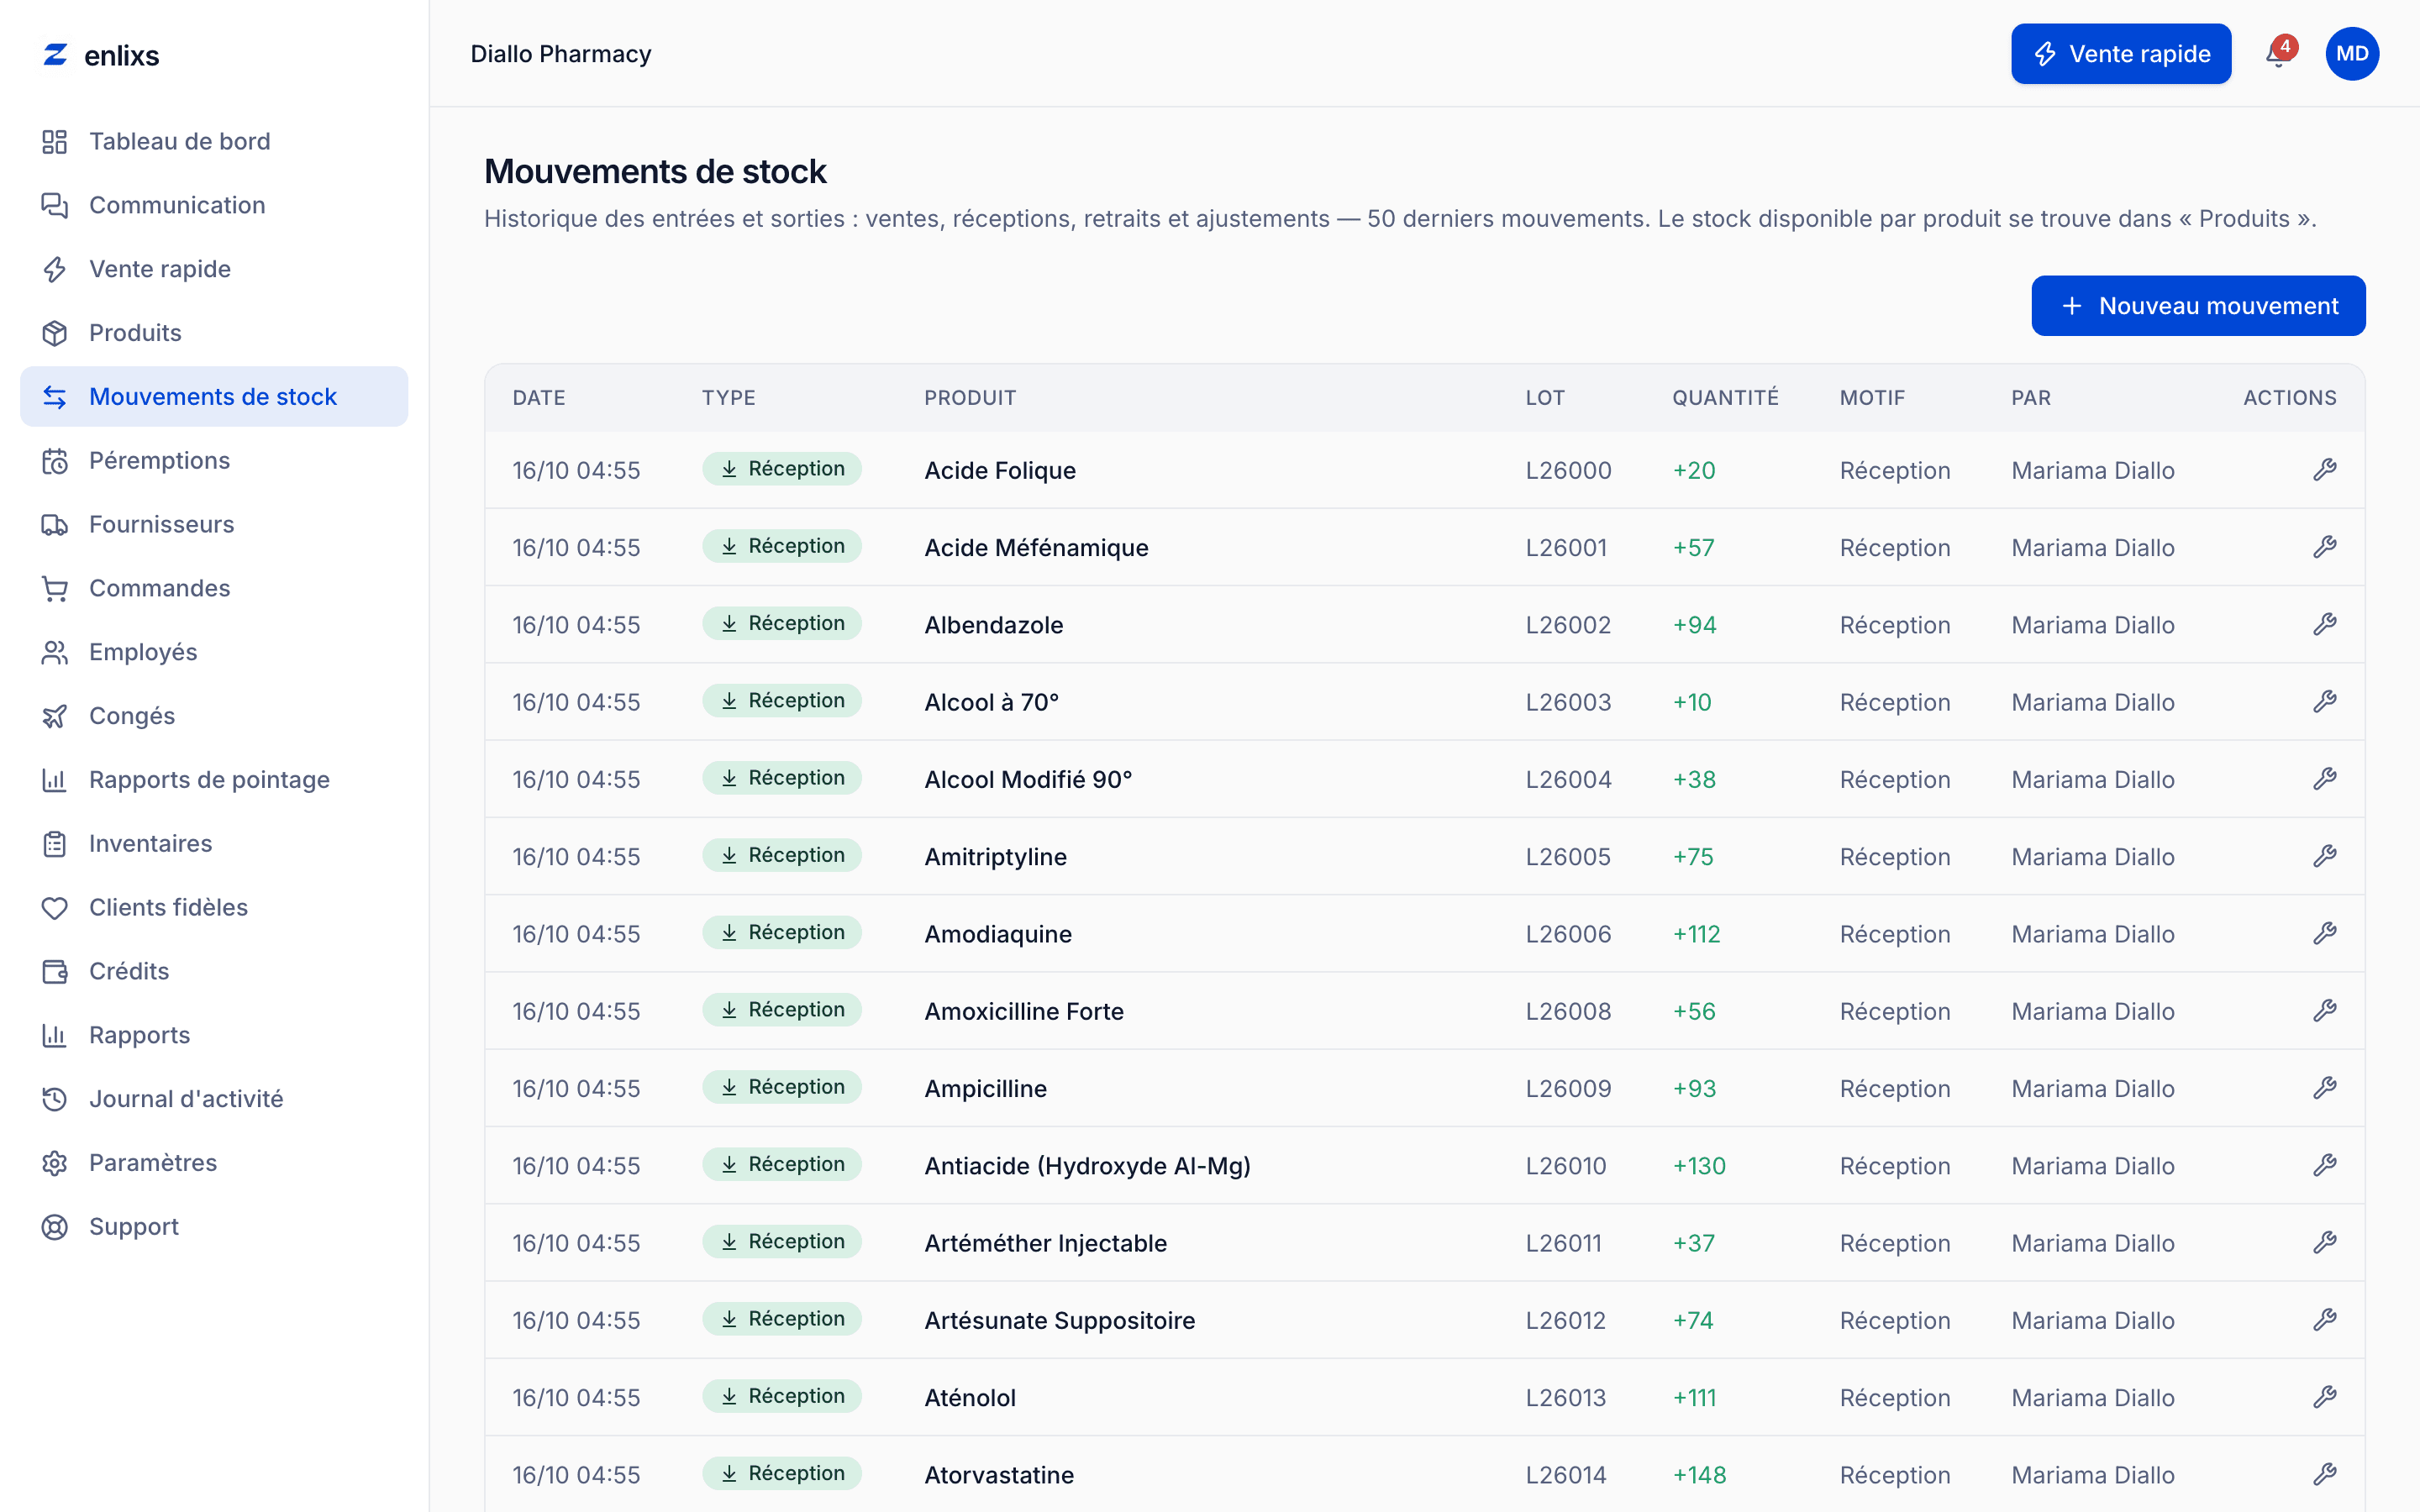The width and height of the screenshot is (2420, 1512).
Task: Click the wrench icon for Ampicilline
Action: (x=2324, y=1088)
